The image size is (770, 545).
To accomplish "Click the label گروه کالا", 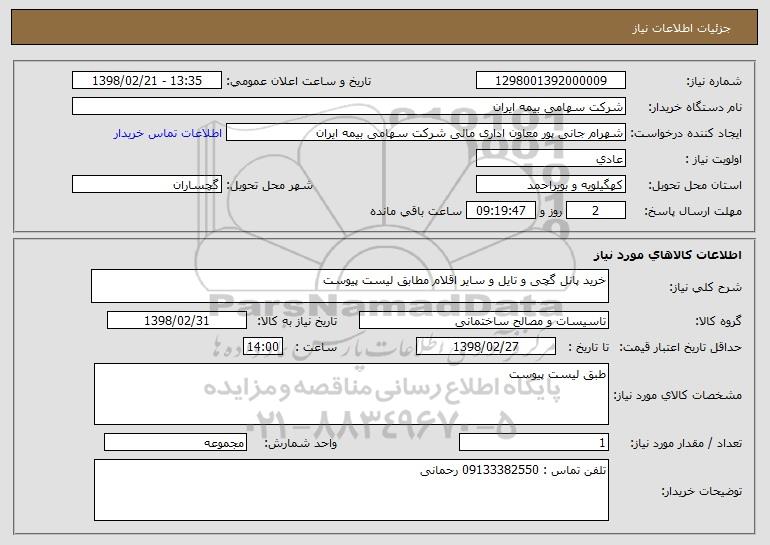I will (718, 321).
